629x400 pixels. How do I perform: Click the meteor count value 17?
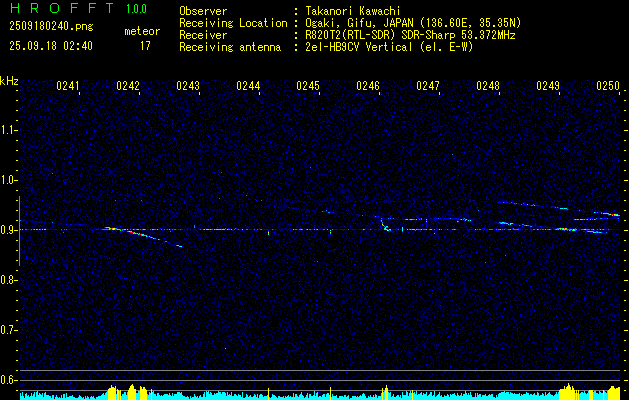(x=146, y=46)
